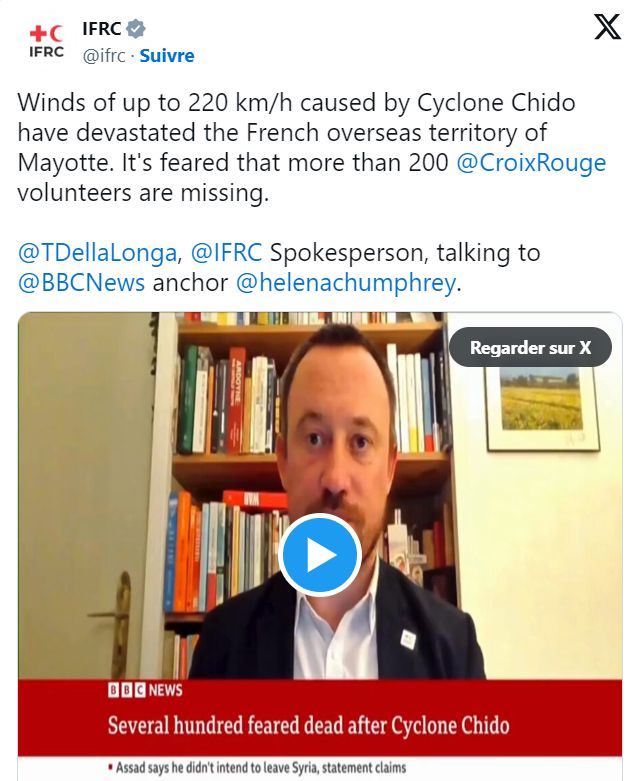This screenshot has height=781, width=632.
Task: Click the Suivre follow link
Action: 167,55
